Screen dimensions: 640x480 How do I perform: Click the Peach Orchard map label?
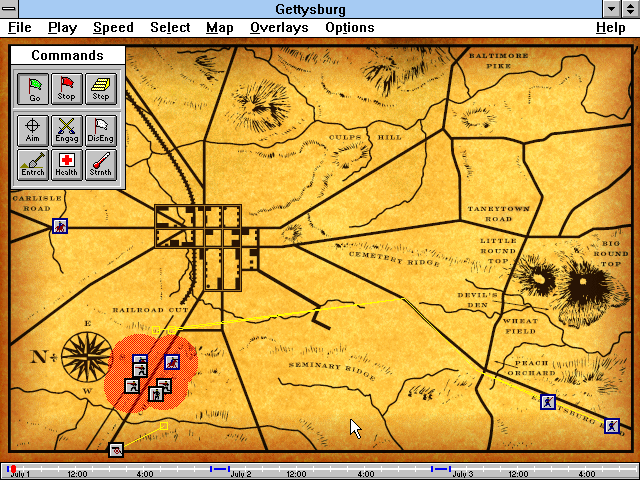[x=531, y=368]
